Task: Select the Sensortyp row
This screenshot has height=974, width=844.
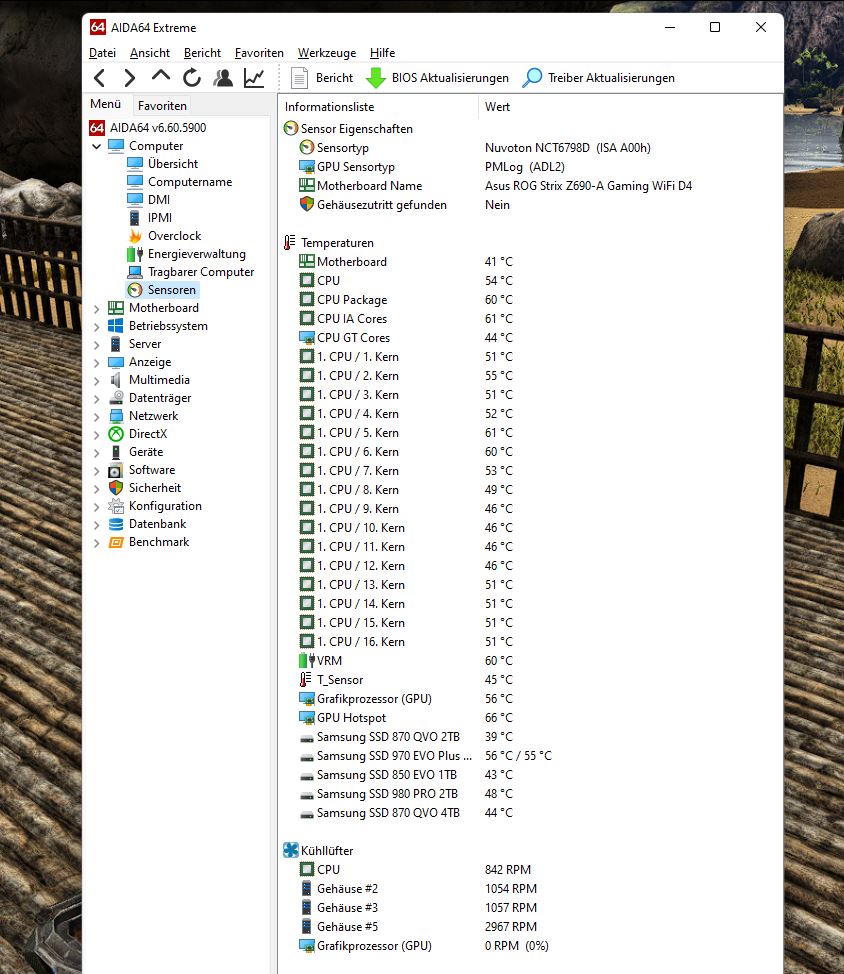Action: point(531,147)
